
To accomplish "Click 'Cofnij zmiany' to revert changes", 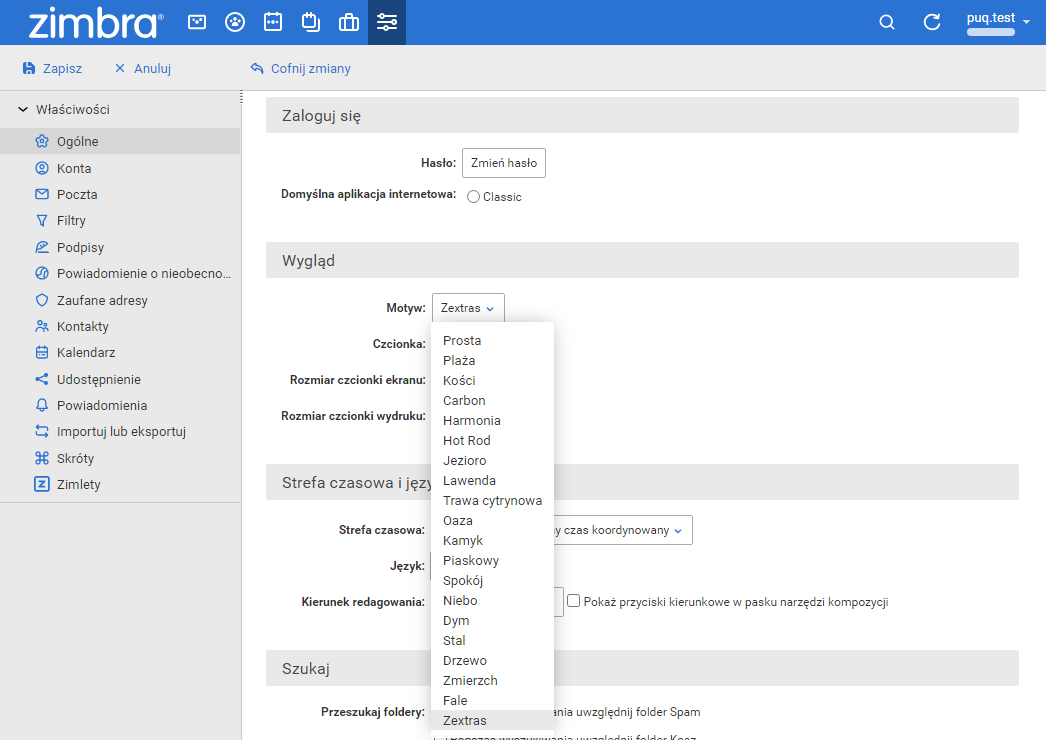I will (x=300, y=69).
